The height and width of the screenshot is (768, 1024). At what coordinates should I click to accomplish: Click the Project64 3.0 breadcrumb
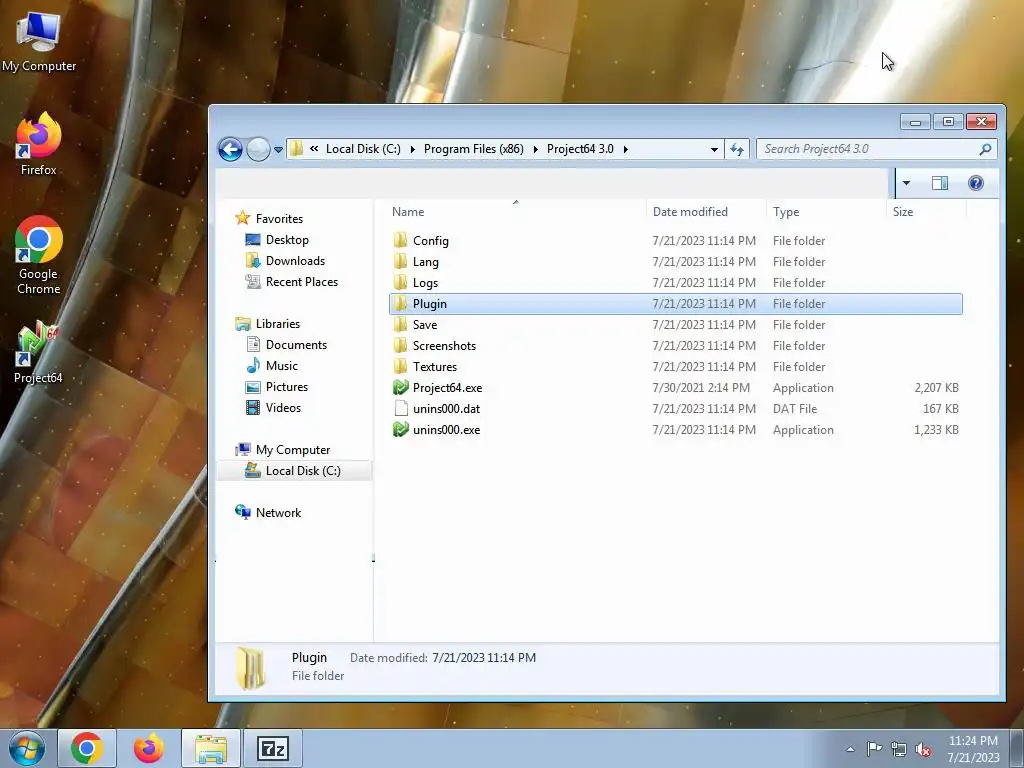[x=580, y=149]
